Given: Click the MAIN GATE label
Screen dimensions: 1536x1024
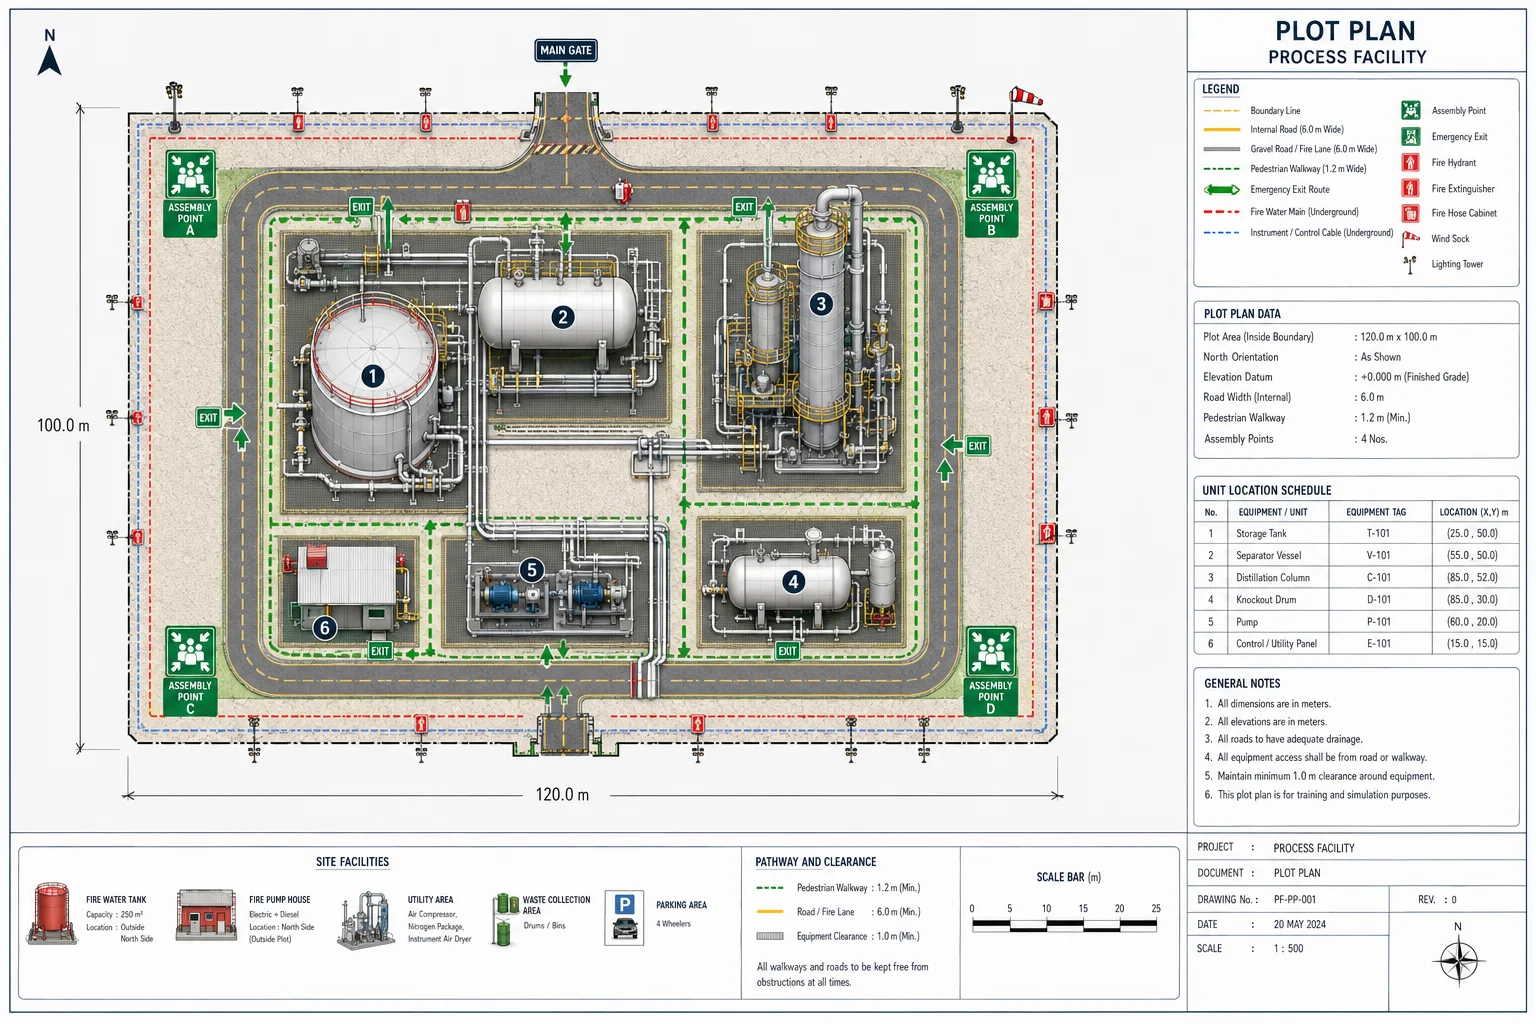Looking at the screenshot, I should click(x=566, y=50).
